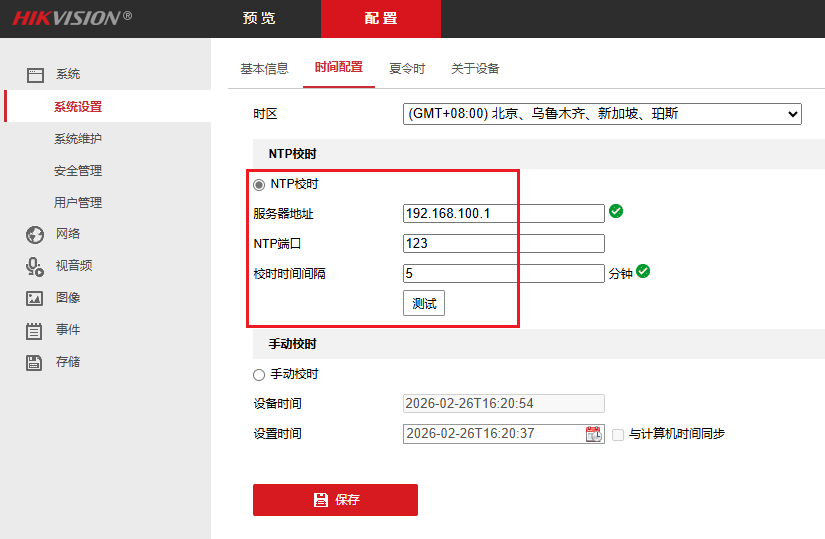Click the 事件 calendar icon

click(34, 331)
